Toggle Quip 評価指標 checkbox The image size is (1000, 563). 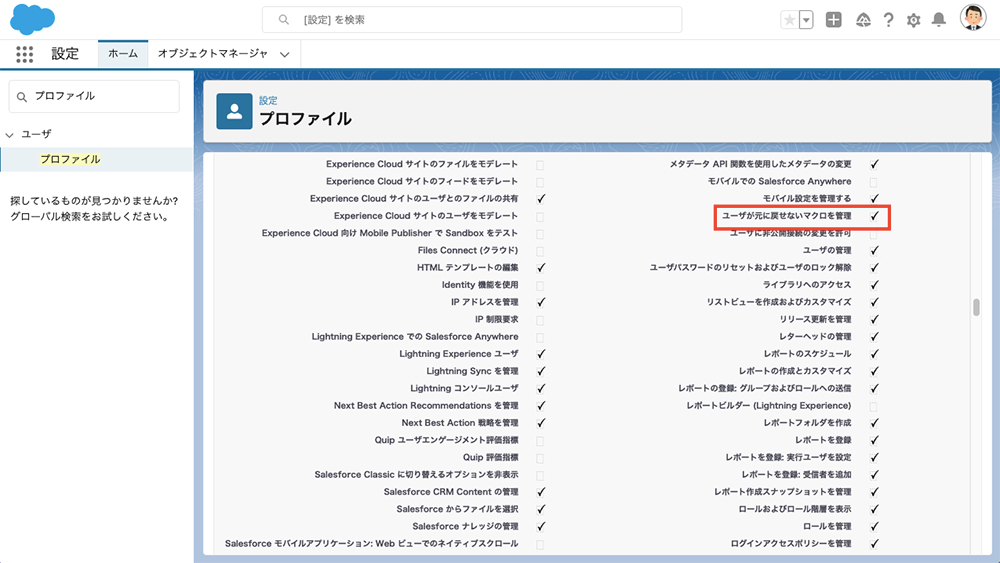540,458
